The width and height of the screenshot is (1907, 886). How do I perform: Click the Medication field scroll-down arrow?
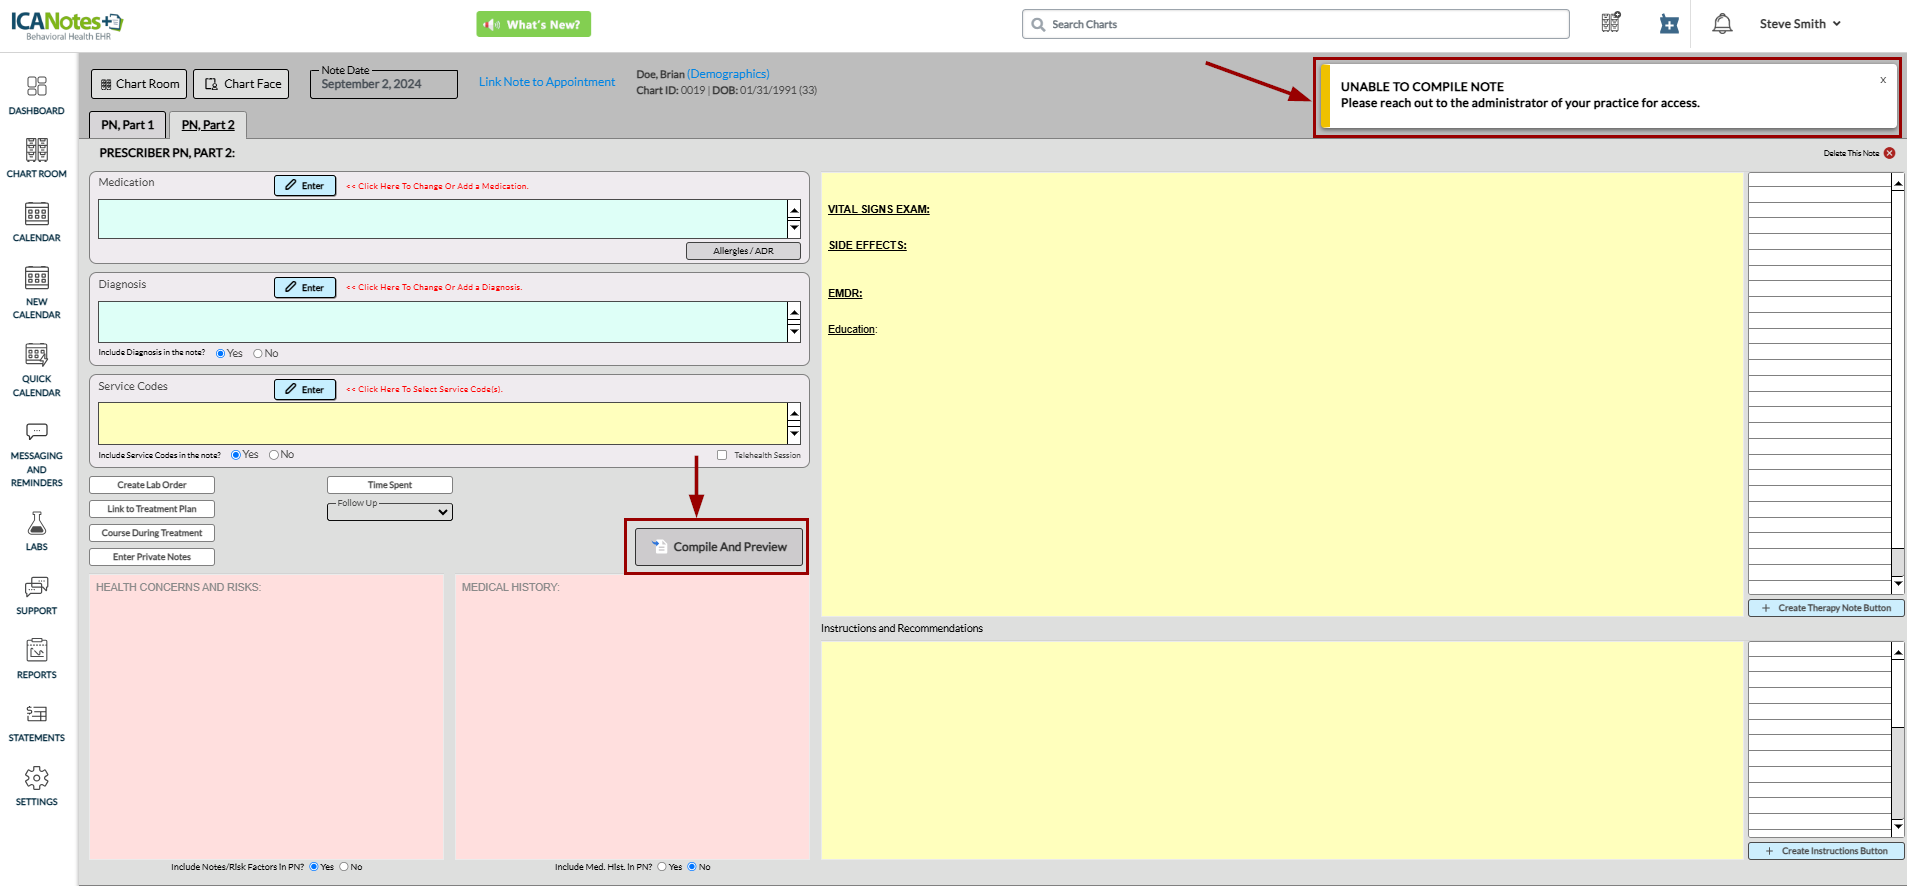(x=794, y=229)
